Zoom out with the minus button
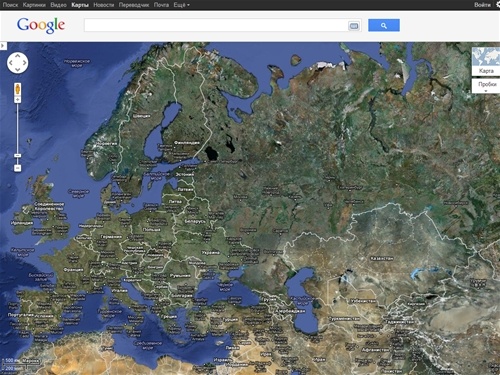The width and height of the screenshot is (500, 375). tap(17, 168)
